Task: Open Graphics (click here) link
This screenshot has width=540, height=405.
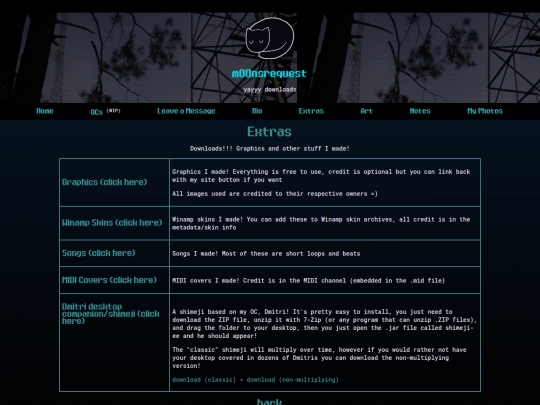Action: [x=104, y=182]
